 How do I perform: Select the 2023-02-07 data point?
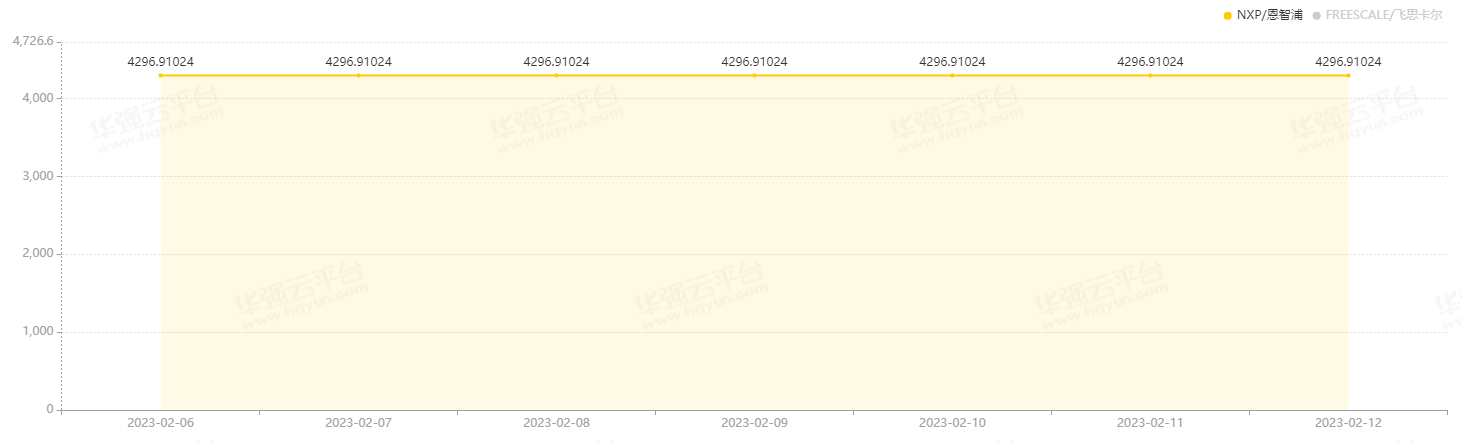(359, 75)
